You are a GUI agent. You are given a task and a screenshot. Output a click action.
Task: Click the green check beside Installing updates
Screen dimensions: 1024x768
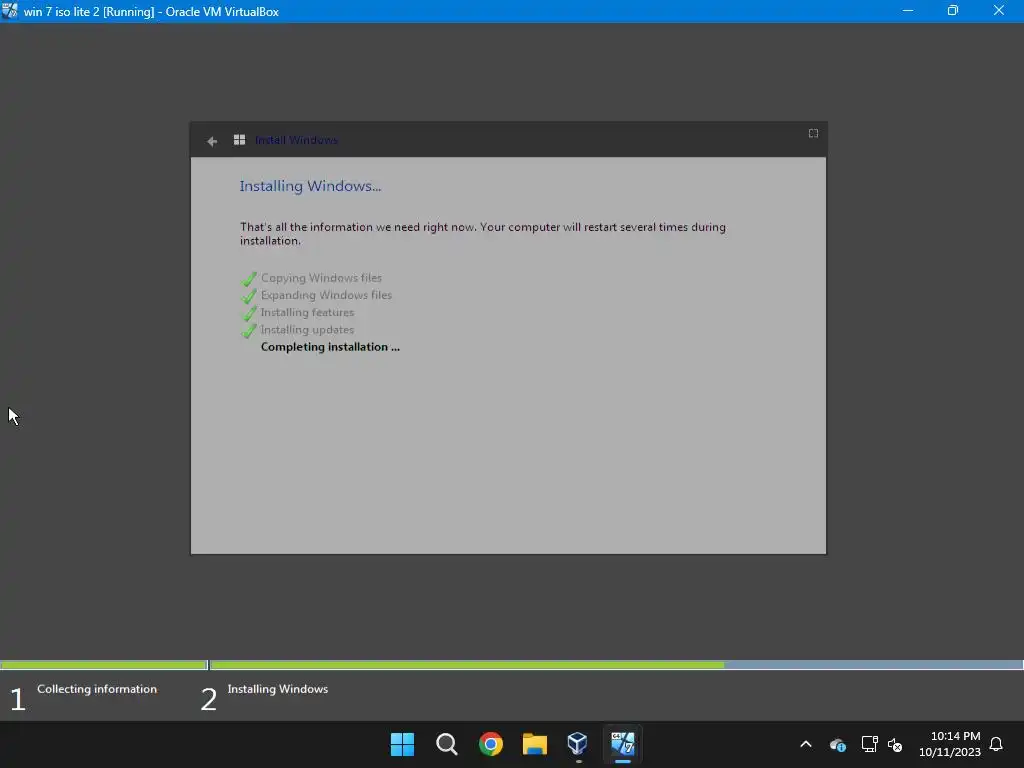(249, 330)
